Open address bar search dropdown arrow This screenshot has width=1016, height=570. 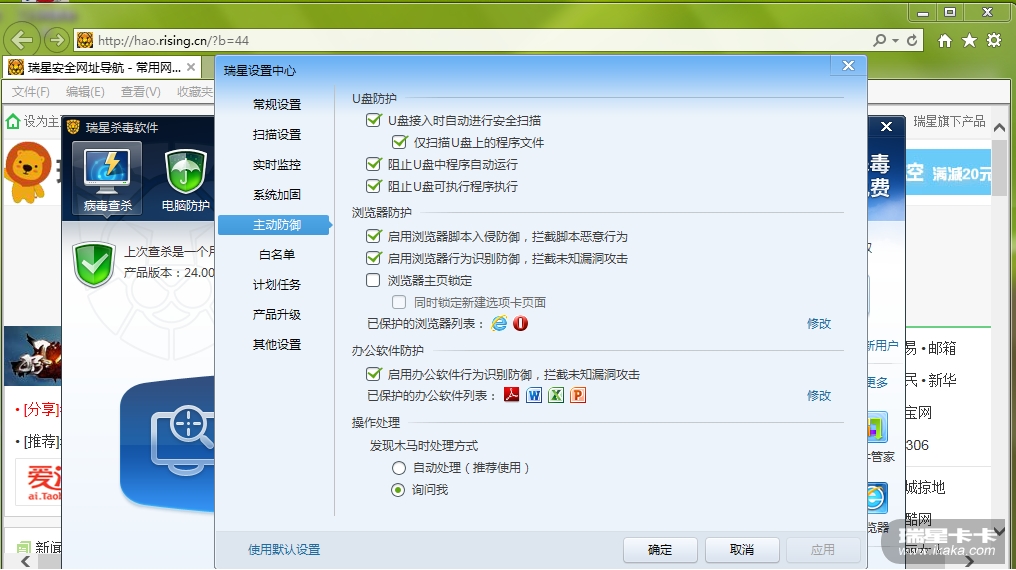click(x=895, y=40)
